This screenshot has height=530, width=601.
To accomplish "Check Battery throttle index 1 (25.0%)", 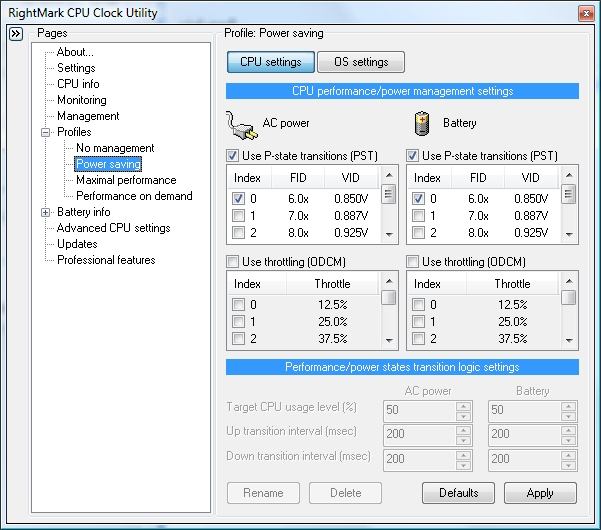I will click(418, 322).
